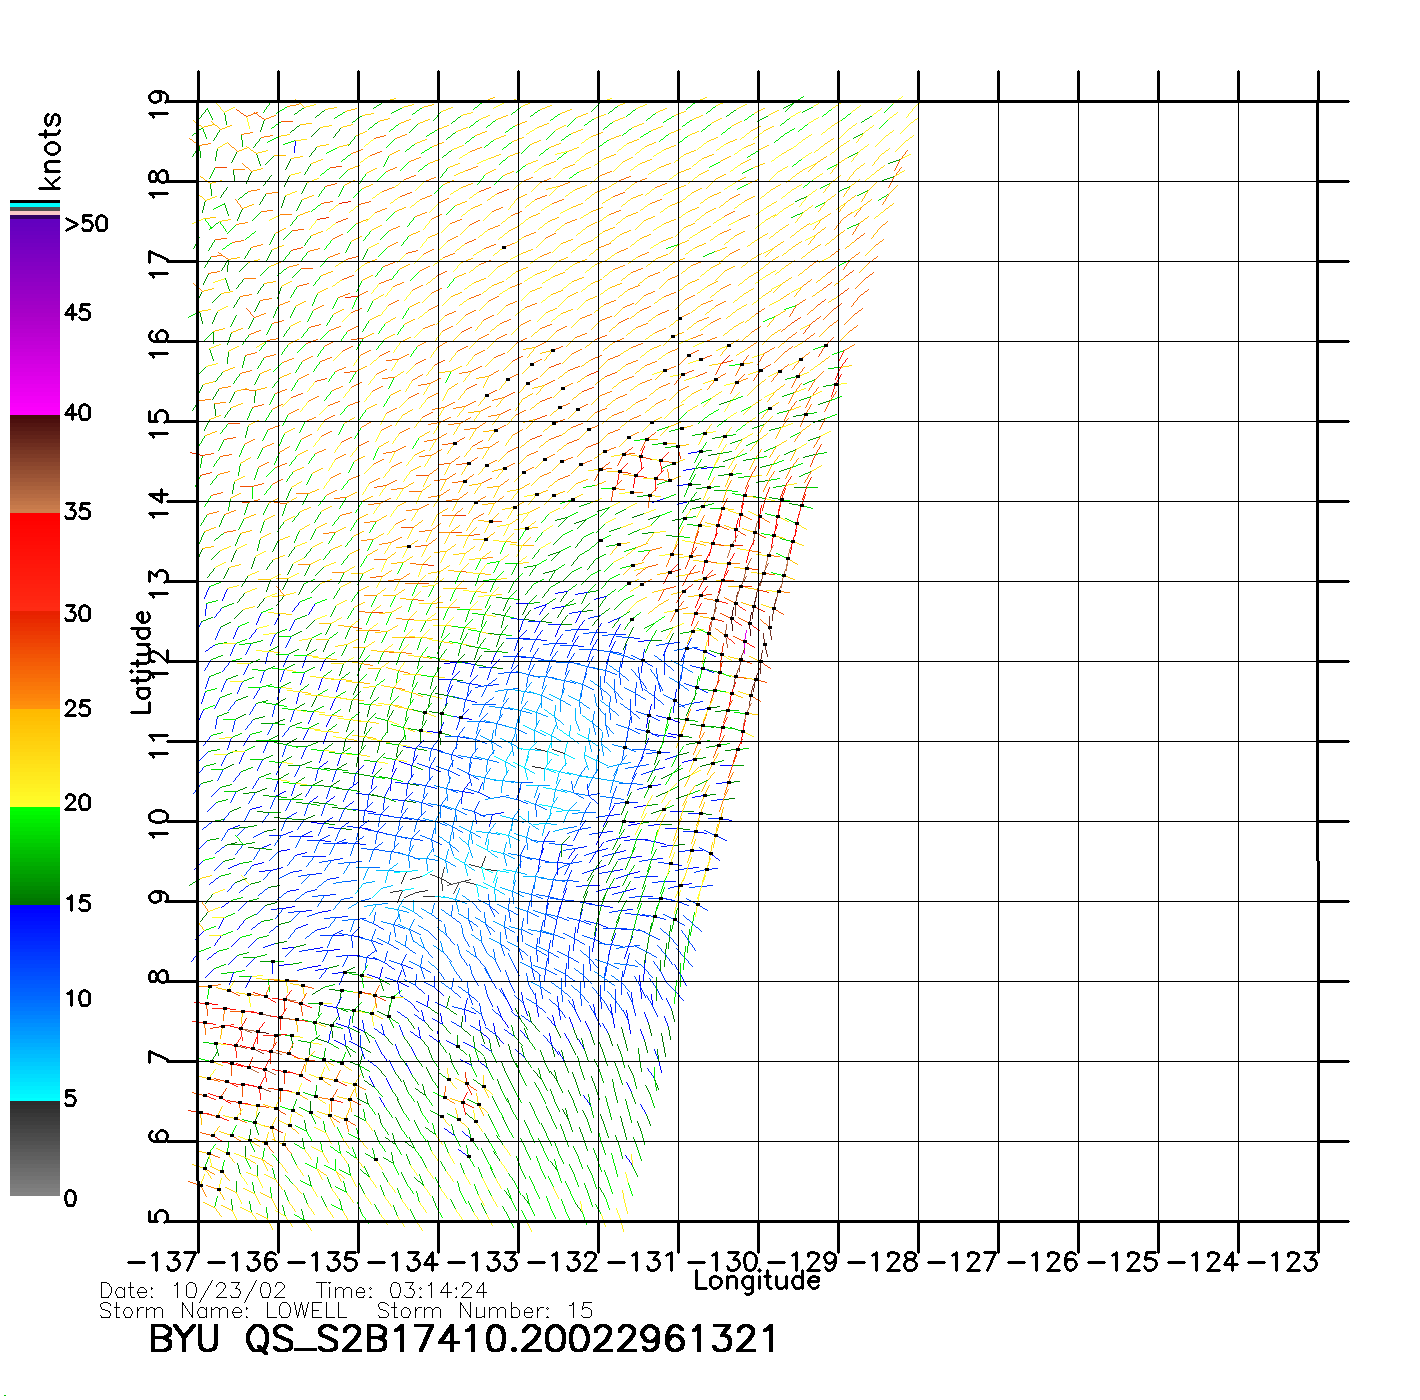
Task: Click the "knots" unit label above the legend
Action: 50,151
